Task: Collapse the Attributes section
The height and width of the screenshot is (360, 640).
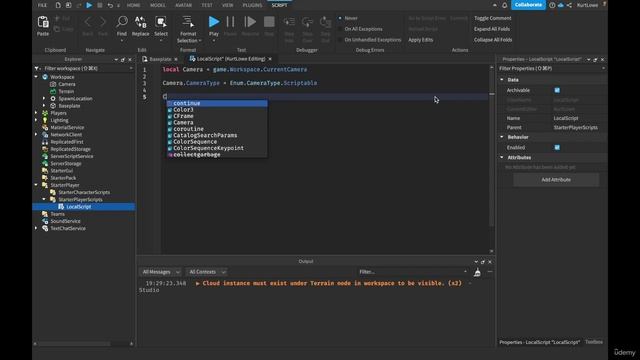Action: point(502,157)
